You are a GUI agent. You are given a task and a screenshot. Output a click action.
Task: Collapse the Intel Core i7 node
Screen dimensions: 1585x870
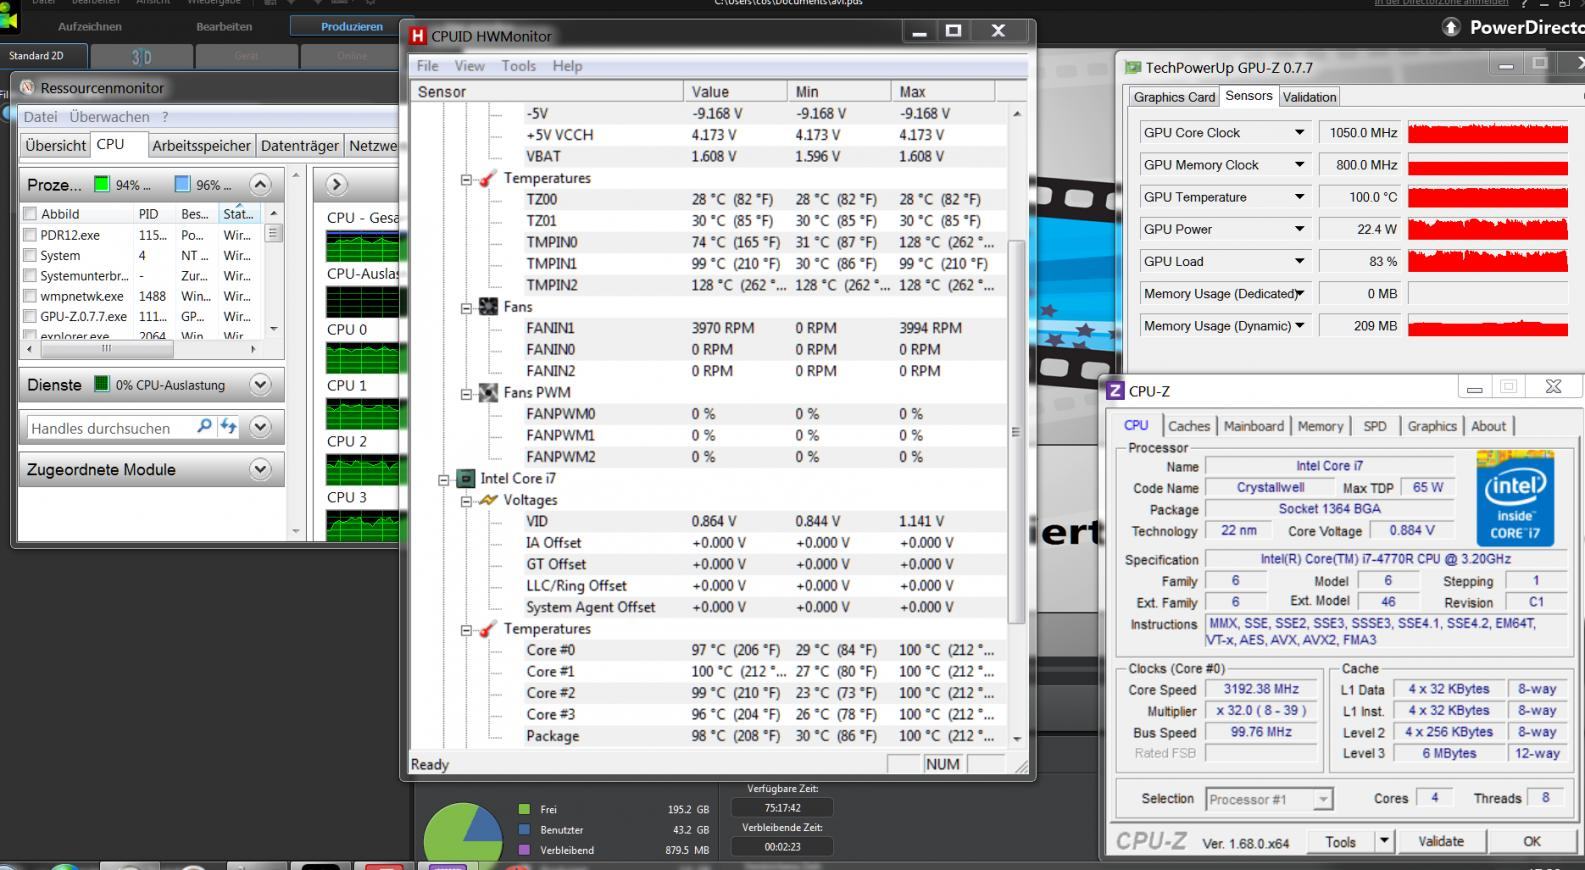(x=444, y=480)
